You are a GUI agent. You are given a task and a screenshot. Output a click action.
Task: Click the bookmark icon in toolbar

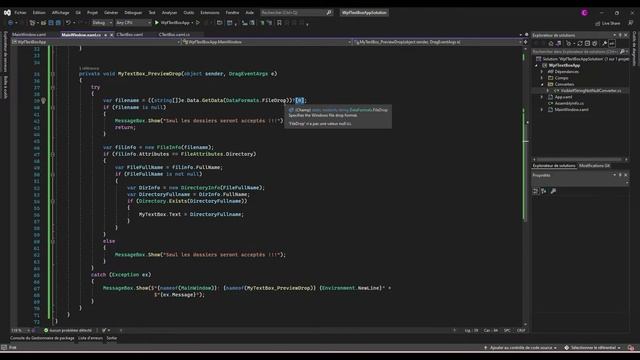[279, 23]
